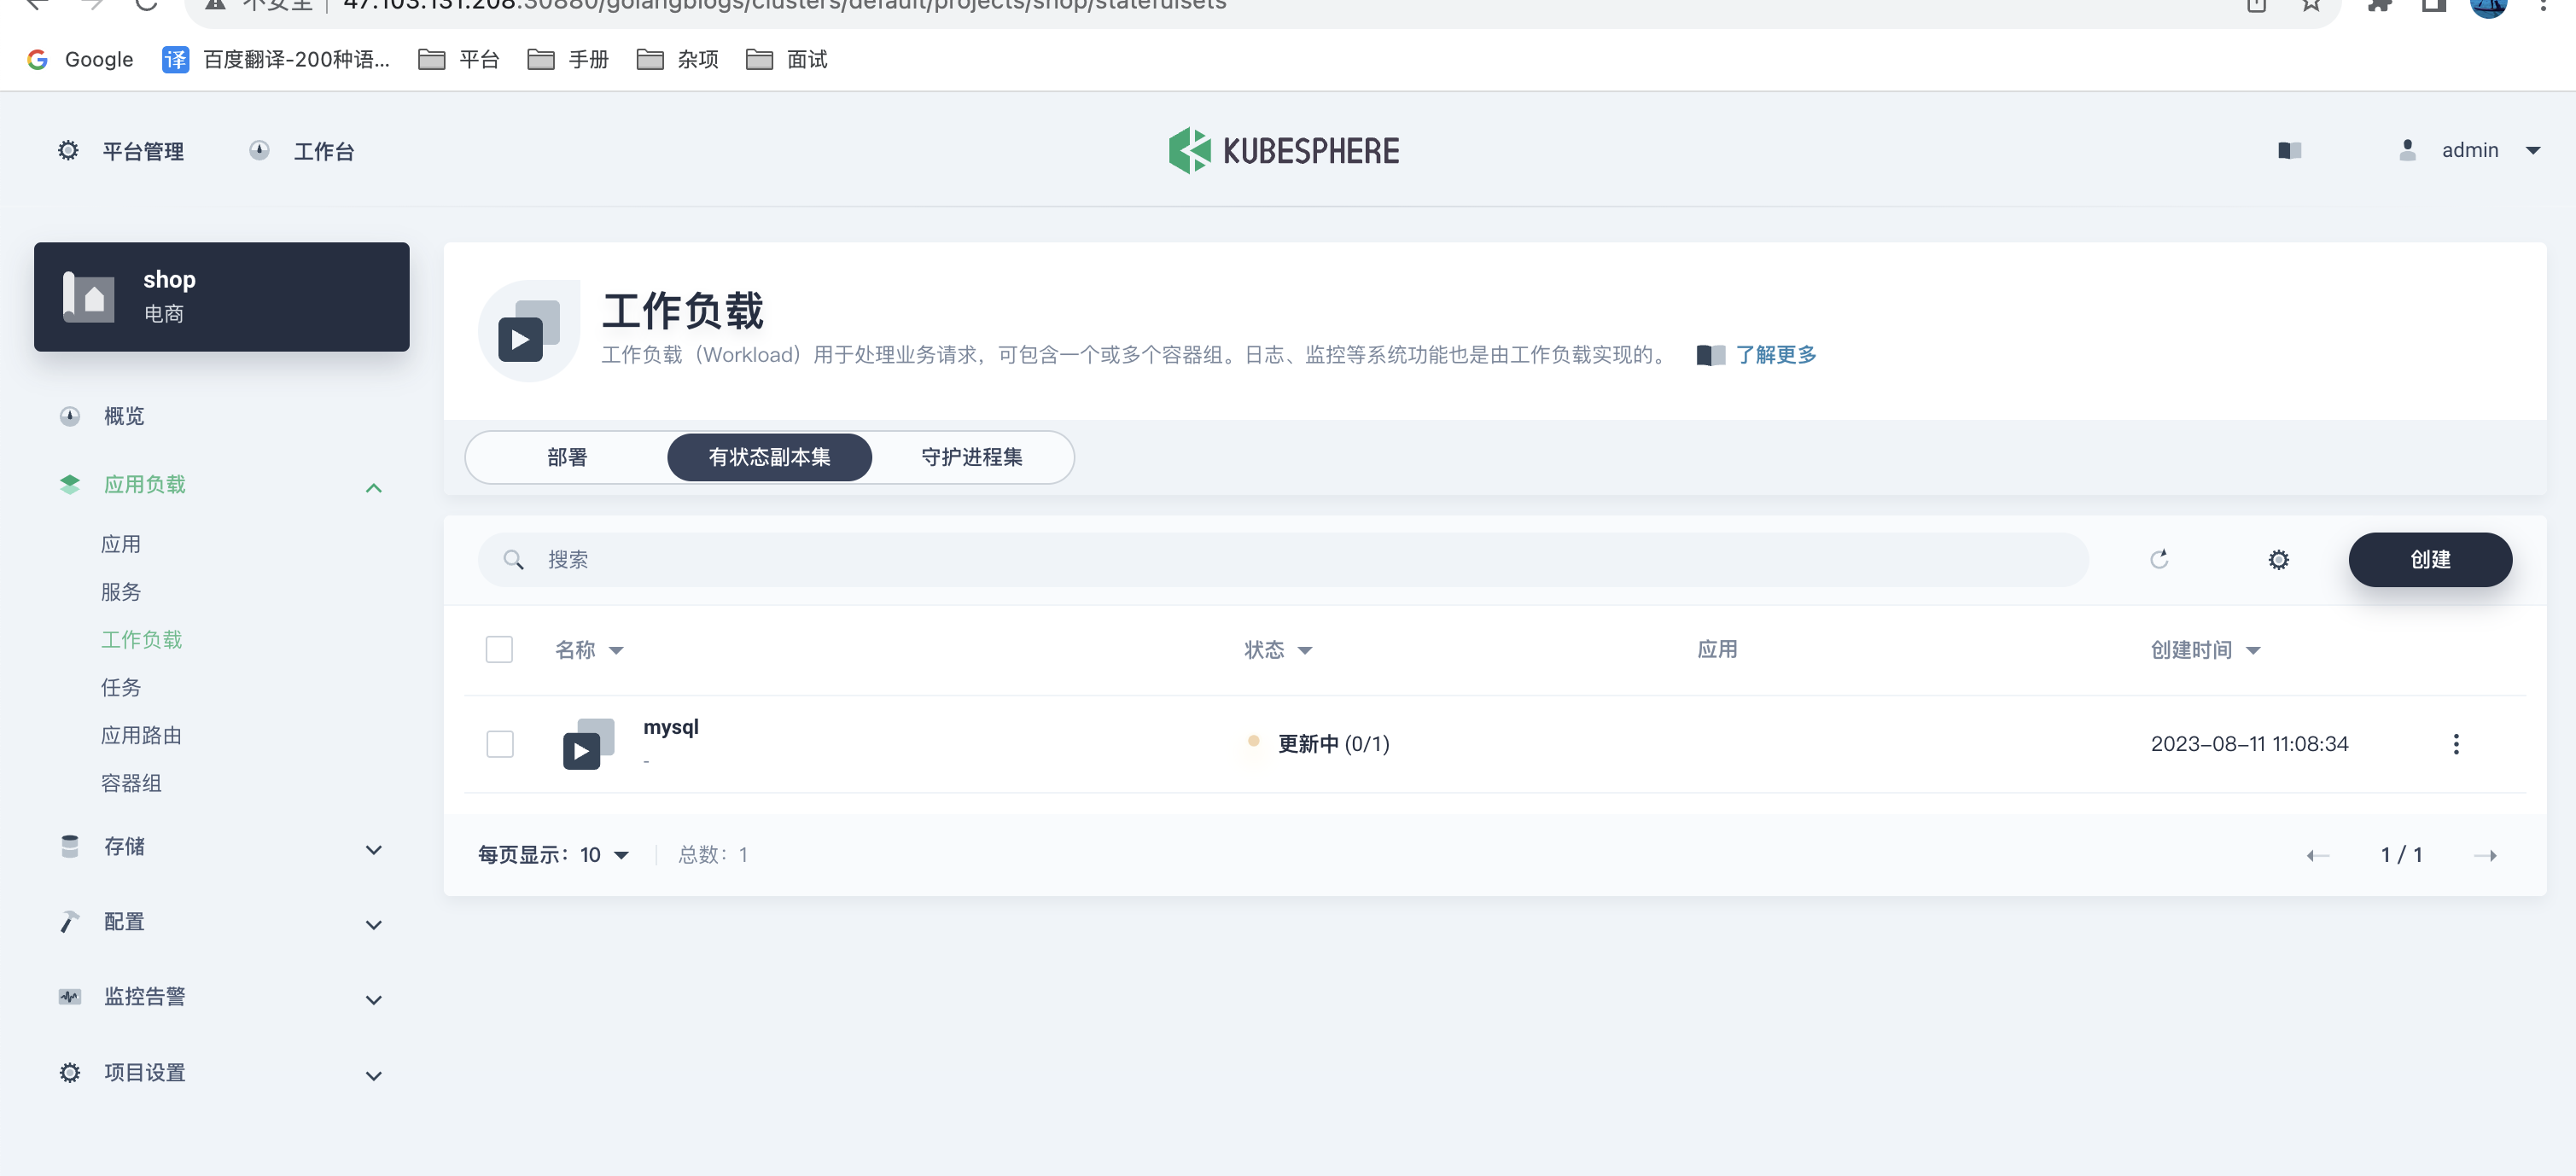This screenshot has height=1176, width=2576.
Task: Open 服务 in sidebar
Action: point(121,592)
